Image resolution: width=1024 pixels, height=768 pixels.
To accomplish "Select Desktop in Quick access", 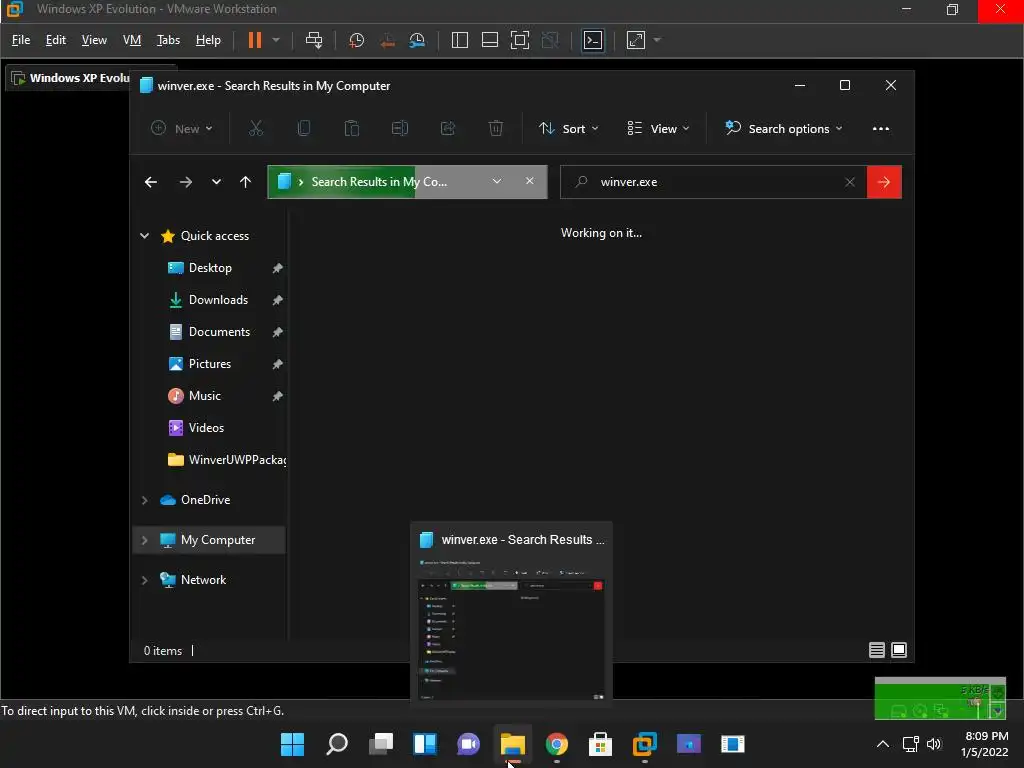I will [x=210, y=268].
